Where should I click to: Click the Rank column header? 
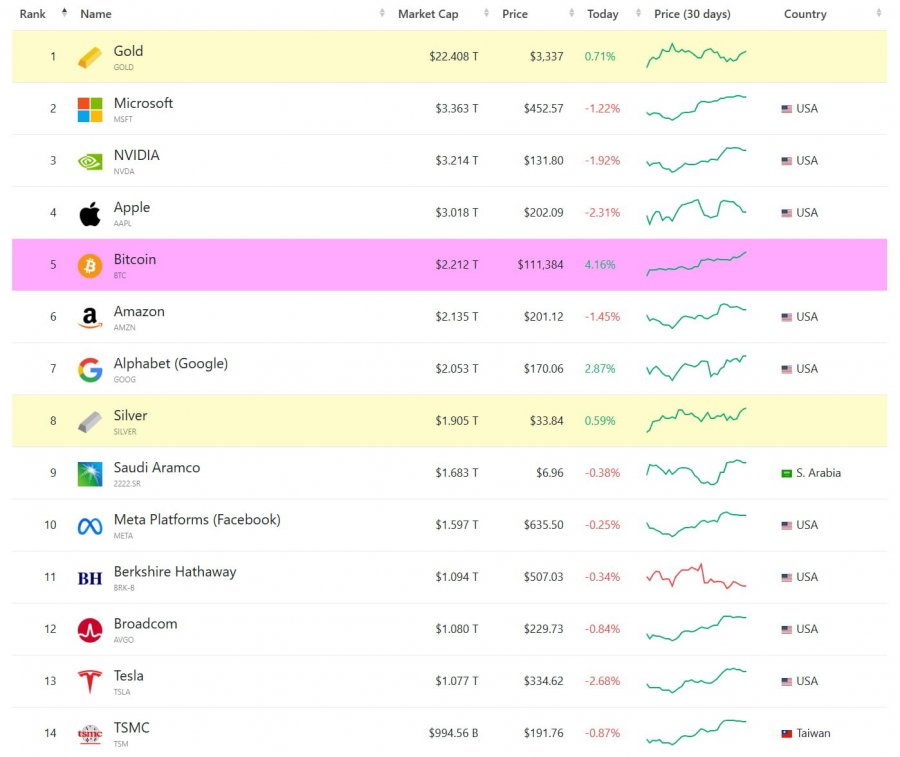coord(32,14)
